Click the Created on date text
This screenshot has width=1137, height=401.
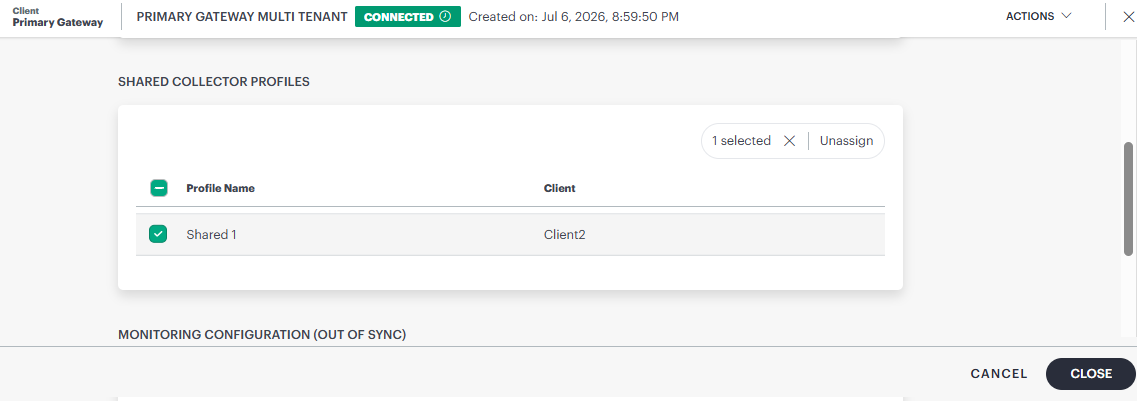click(574, 17)
